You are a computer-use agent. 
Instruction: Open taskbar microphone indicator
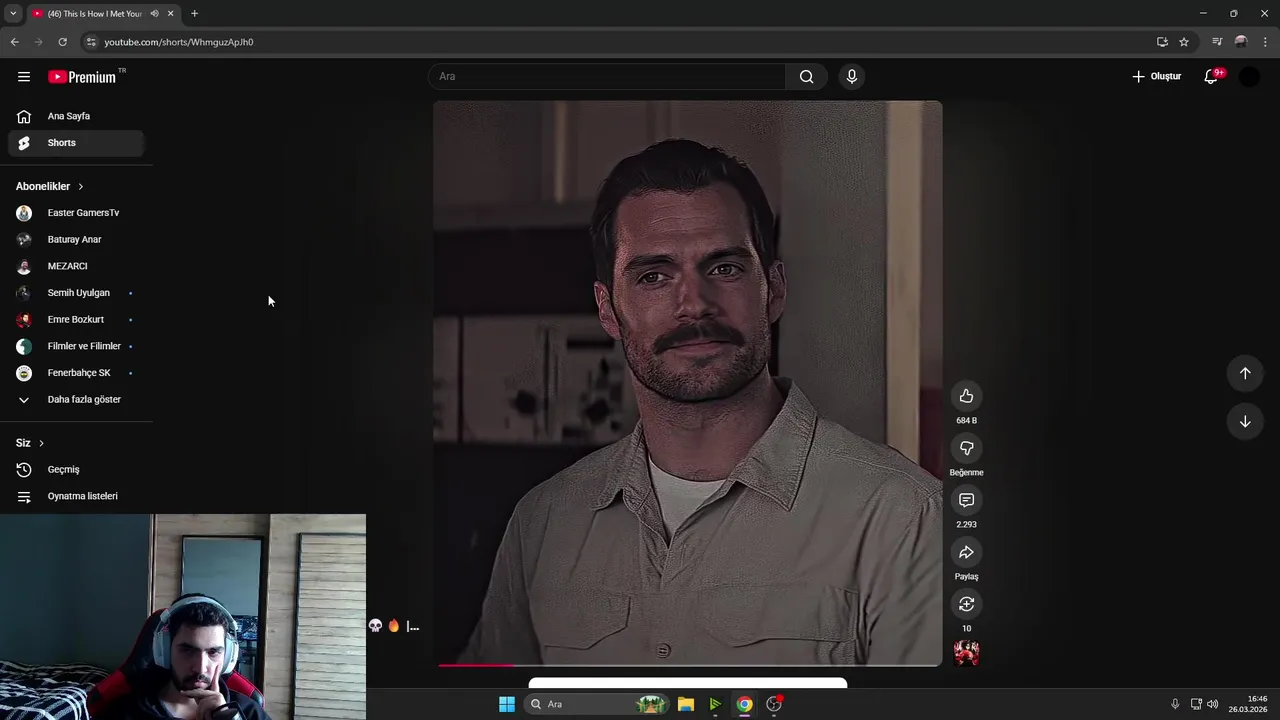[x=1175, y=704]
